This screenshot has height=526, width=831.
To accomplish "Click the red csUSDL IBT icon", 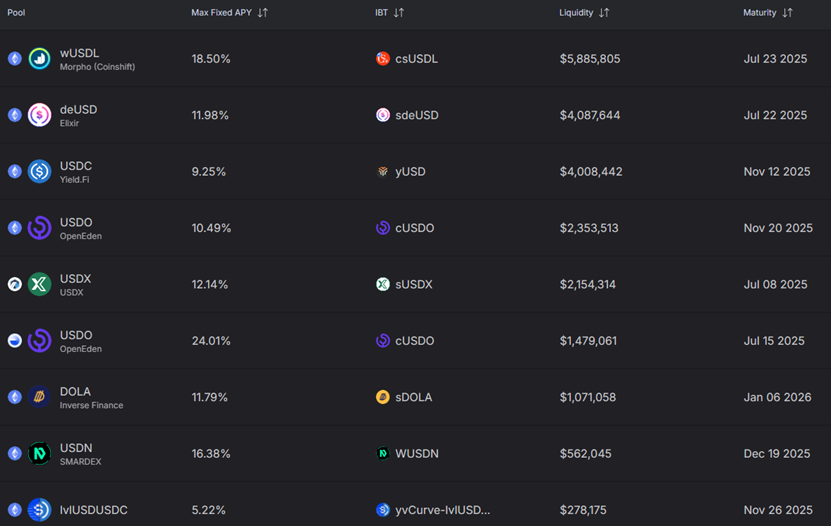I will click(x=382, y=59).
